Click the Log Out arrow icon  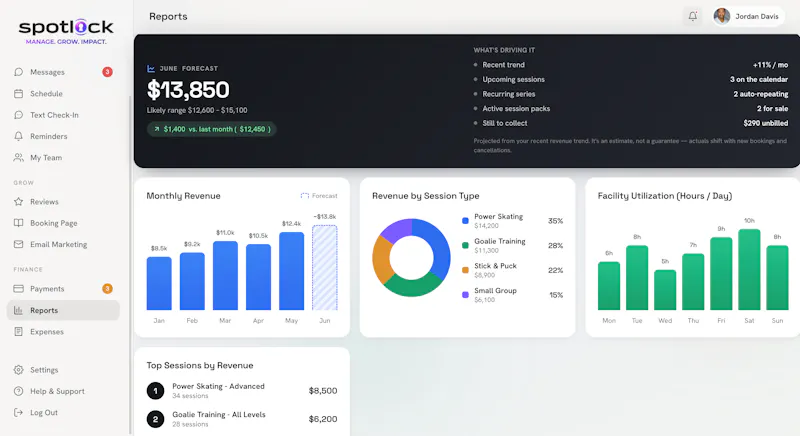pyautogui.click(x=18, y=413)
